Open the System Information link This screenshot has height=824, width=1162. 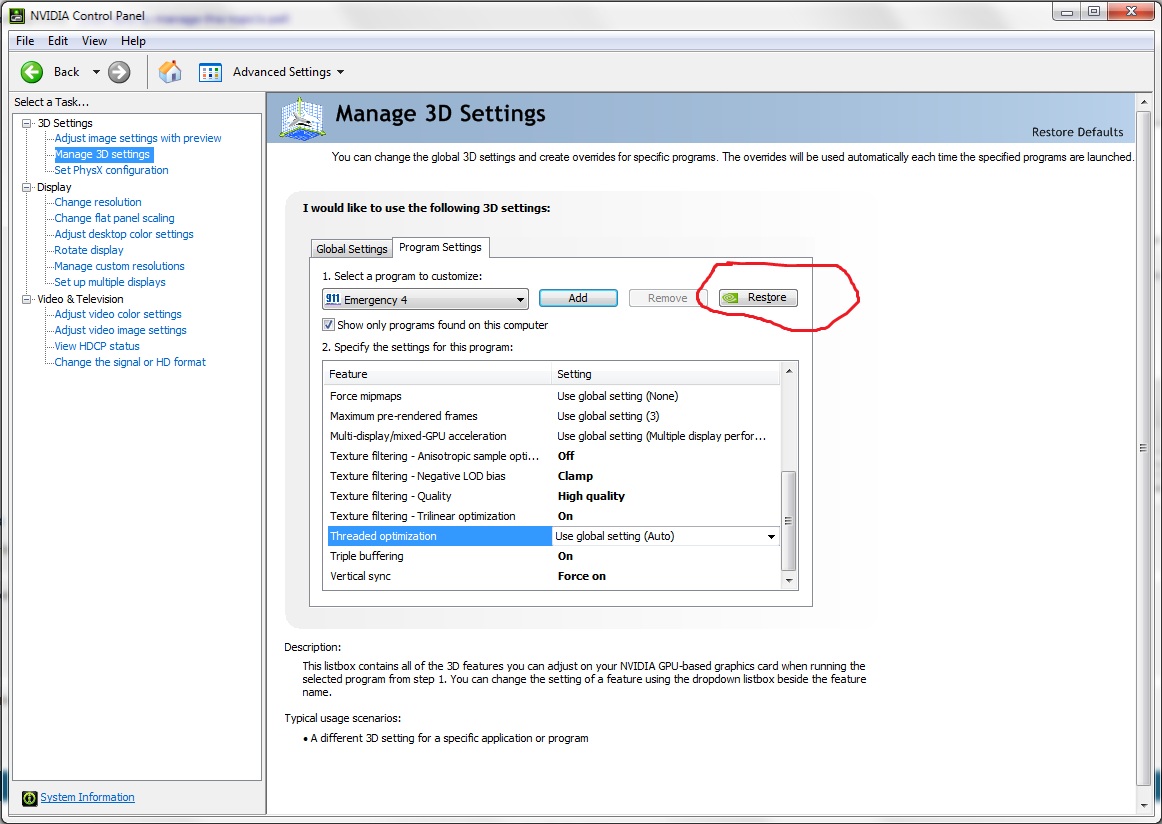(87, 797)
